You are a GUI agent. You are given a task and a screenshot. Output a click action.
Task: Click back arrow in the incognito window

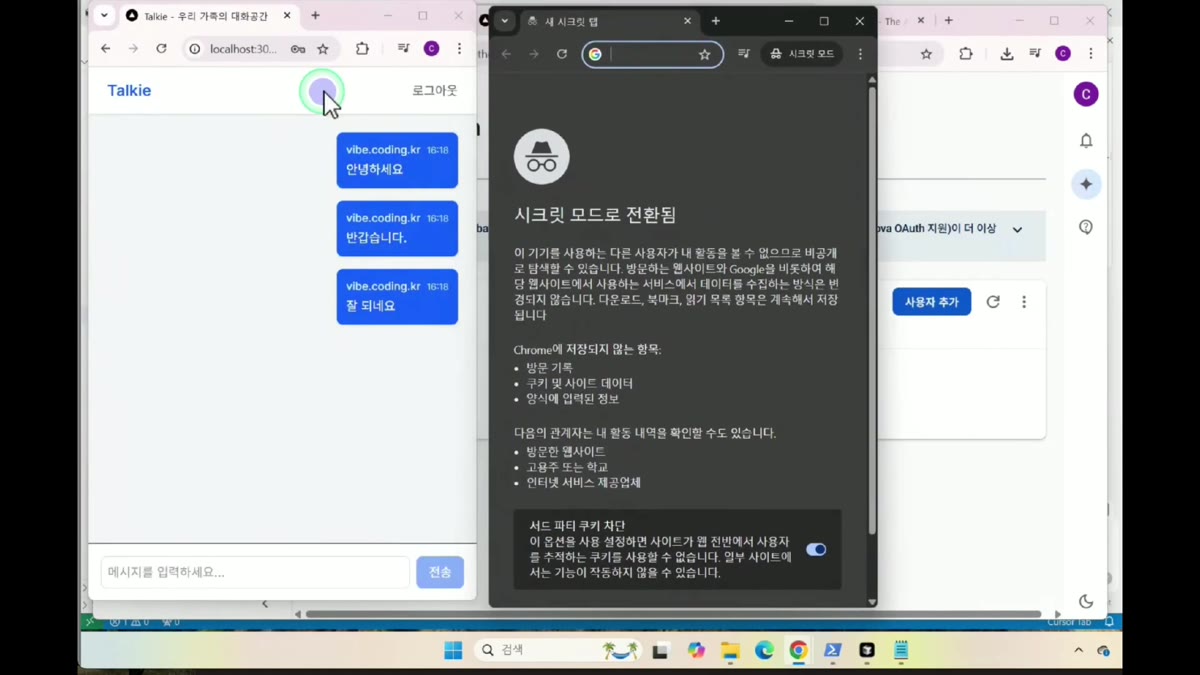click(506, 54)
